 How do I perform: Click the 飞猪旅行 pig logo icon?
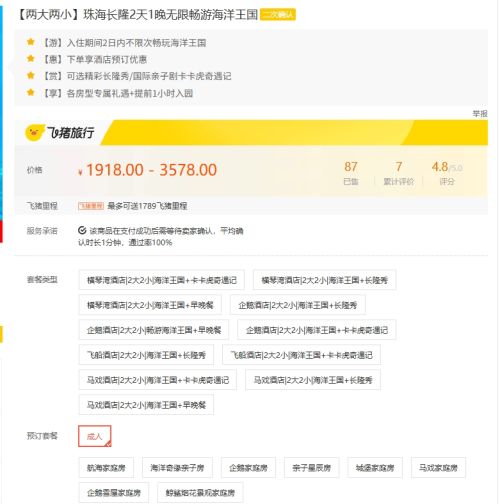click(x=35, y=132)
